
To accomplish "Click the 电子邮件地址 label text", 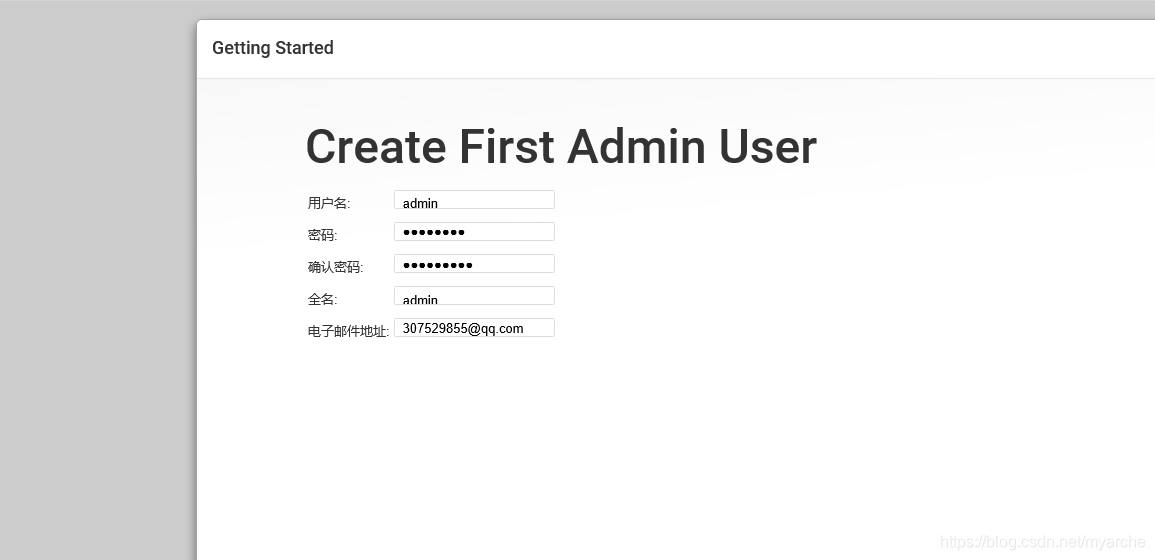I will (348, 332).
